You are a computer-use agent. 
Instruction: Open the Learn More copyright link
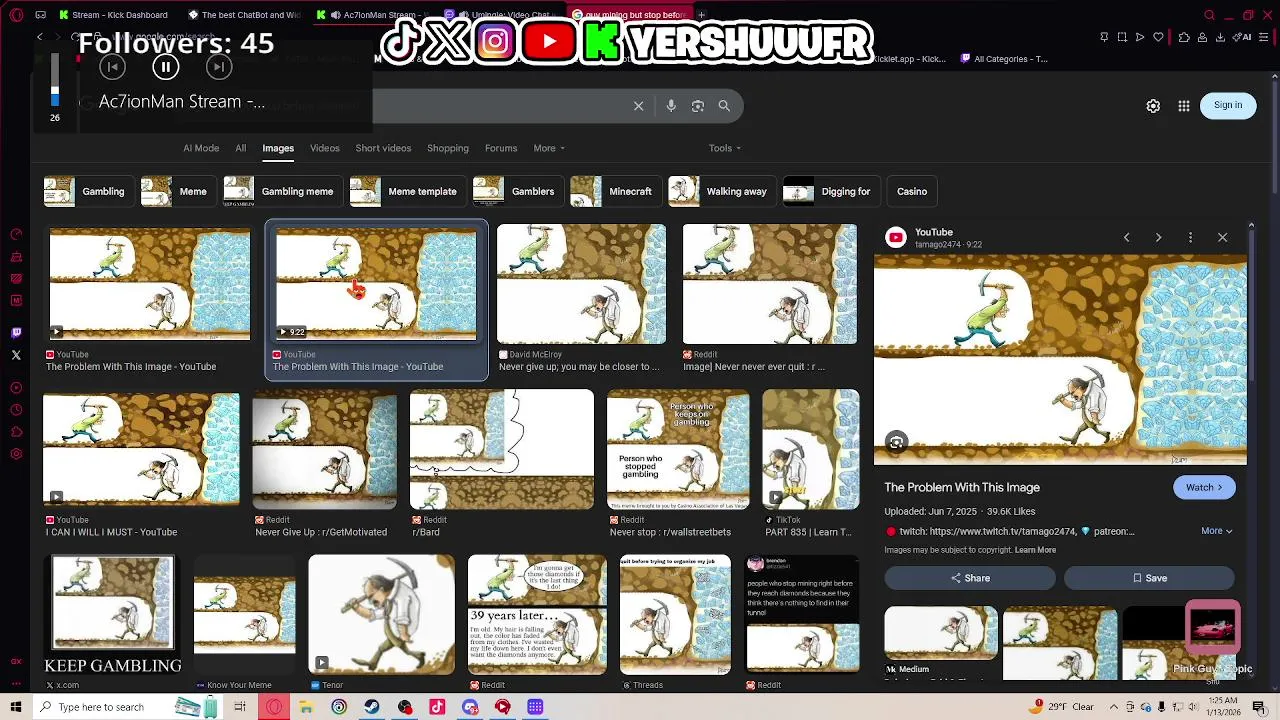[x=1035, y=550]
